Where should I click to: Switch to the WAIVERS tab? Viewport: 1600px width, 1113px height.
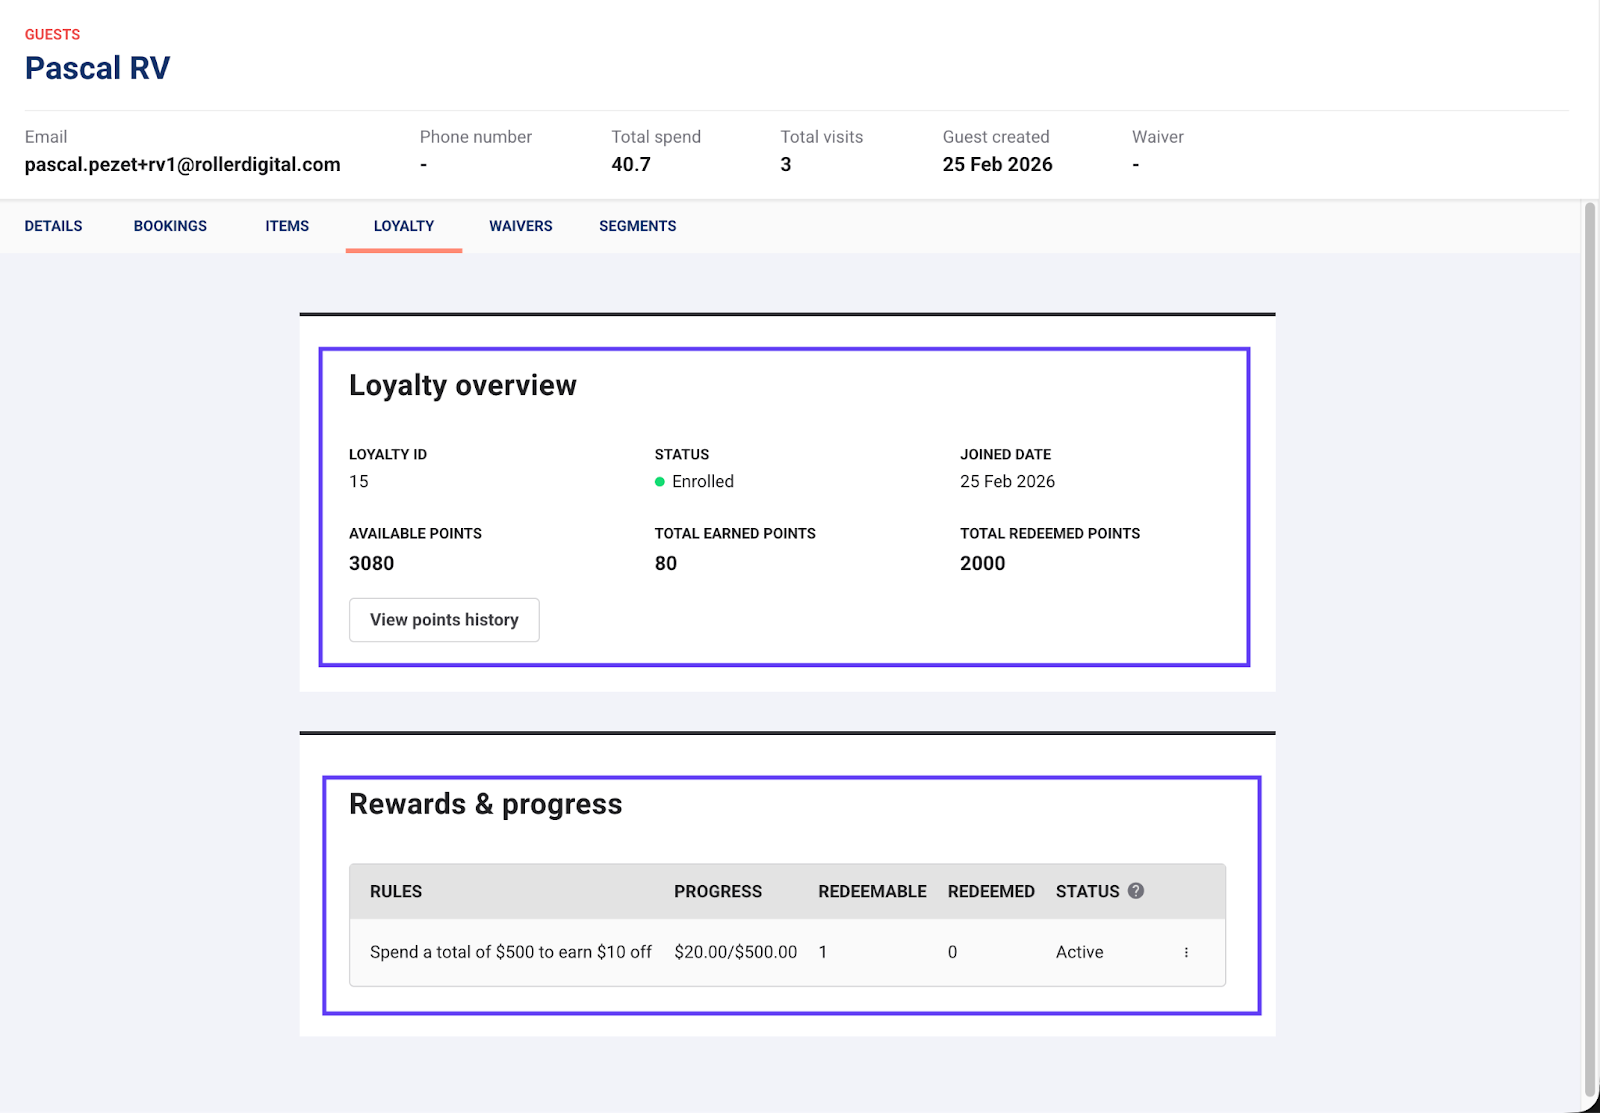coord(520,226)
